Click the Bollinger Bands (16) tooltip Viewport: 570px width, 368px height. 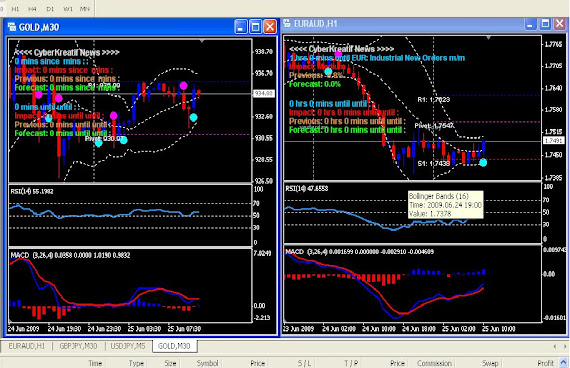446,205
